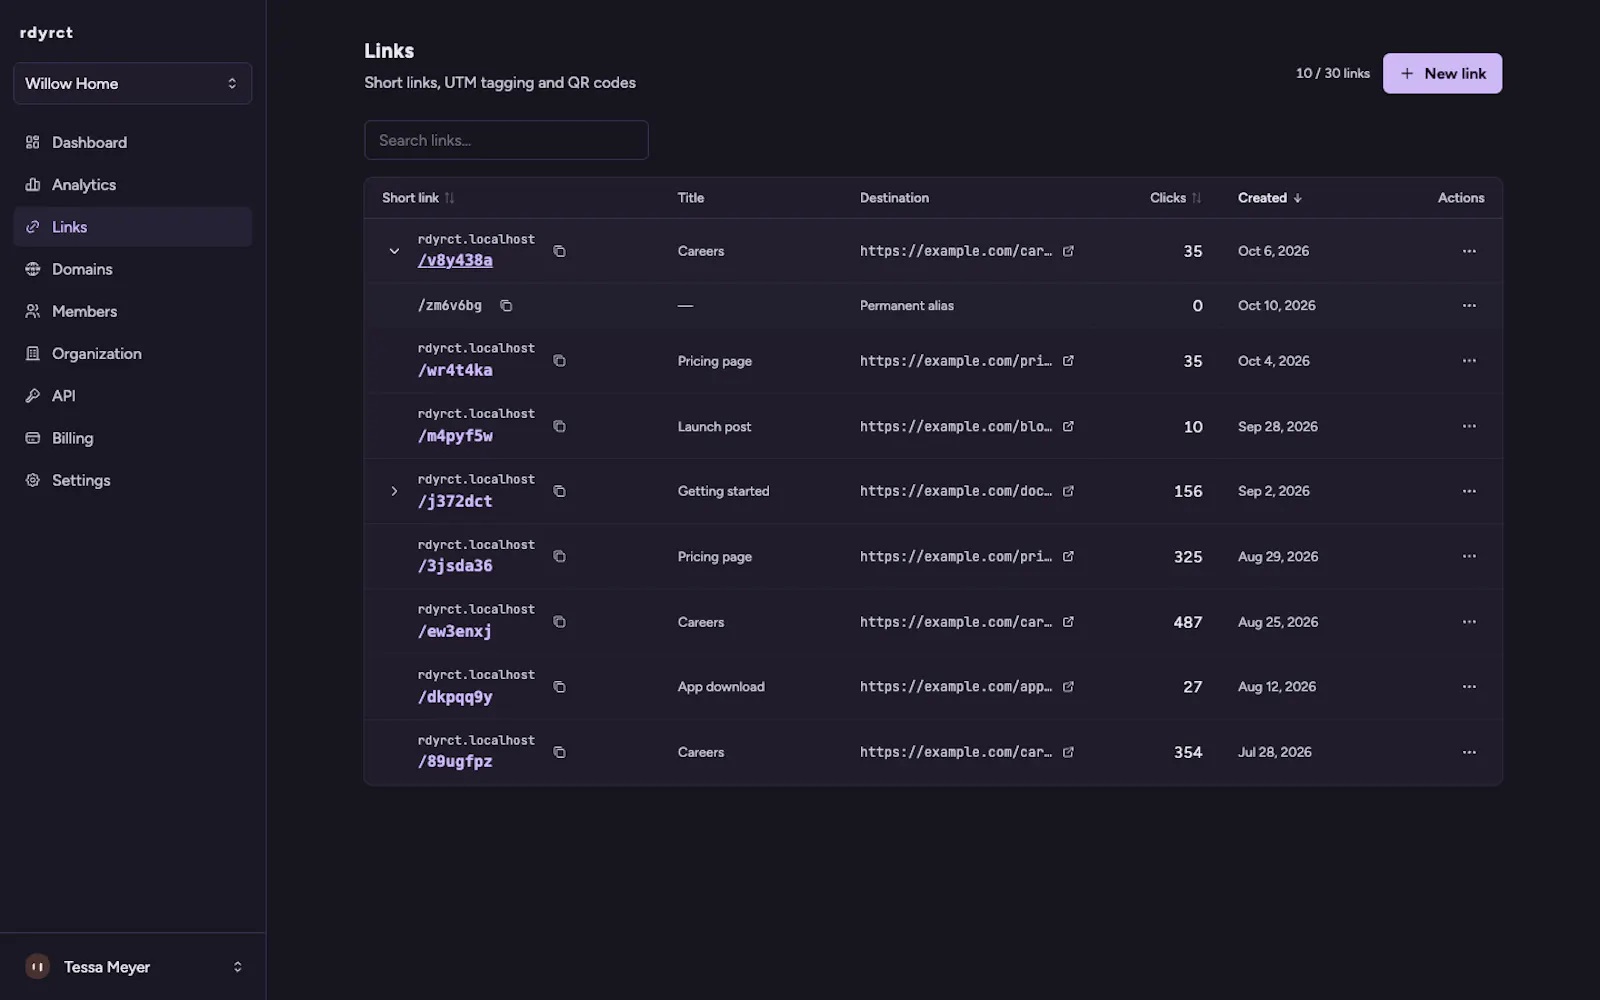
Task: Focus the Search links field
Action: pos(506,140)
